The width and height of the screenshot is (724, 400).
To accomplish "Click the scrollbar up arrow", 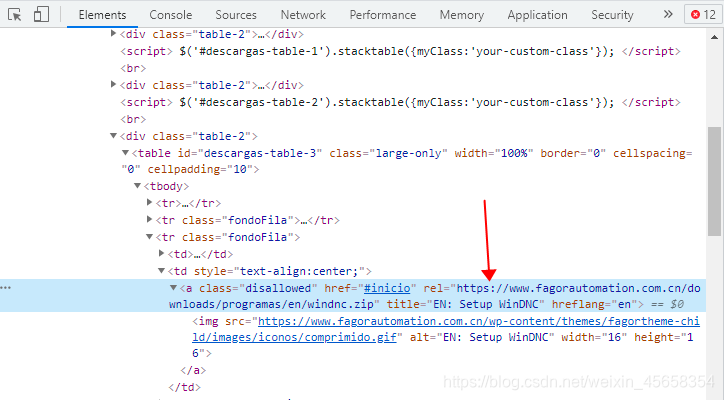I will [714, 37].
